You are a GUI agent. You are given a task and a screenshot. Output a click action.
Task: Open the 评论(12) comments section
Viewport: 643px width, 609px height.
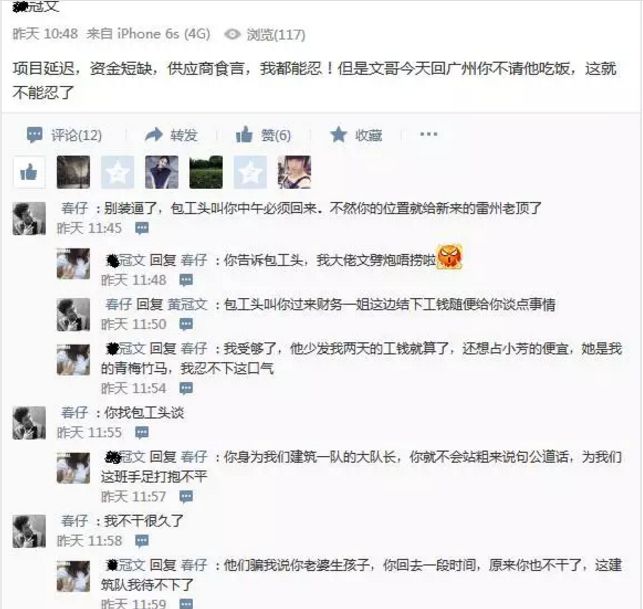(64, 135)
